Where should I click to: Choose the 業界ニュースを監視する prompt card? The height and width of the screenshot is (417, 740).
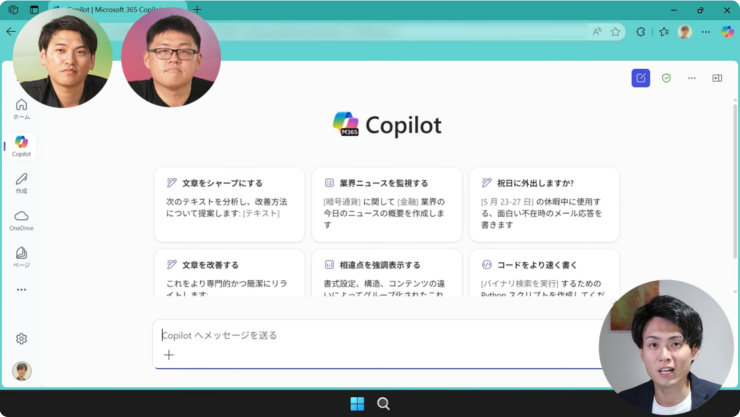tap(387, 205)
